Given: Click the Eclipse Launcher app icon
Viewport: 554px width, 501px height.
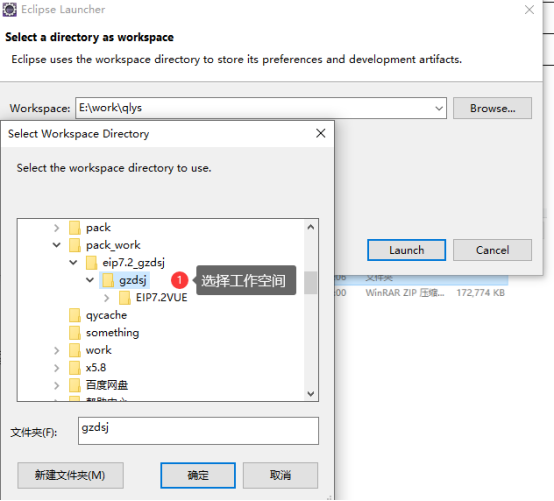Looking at the screenshot, I should [9, 10].
